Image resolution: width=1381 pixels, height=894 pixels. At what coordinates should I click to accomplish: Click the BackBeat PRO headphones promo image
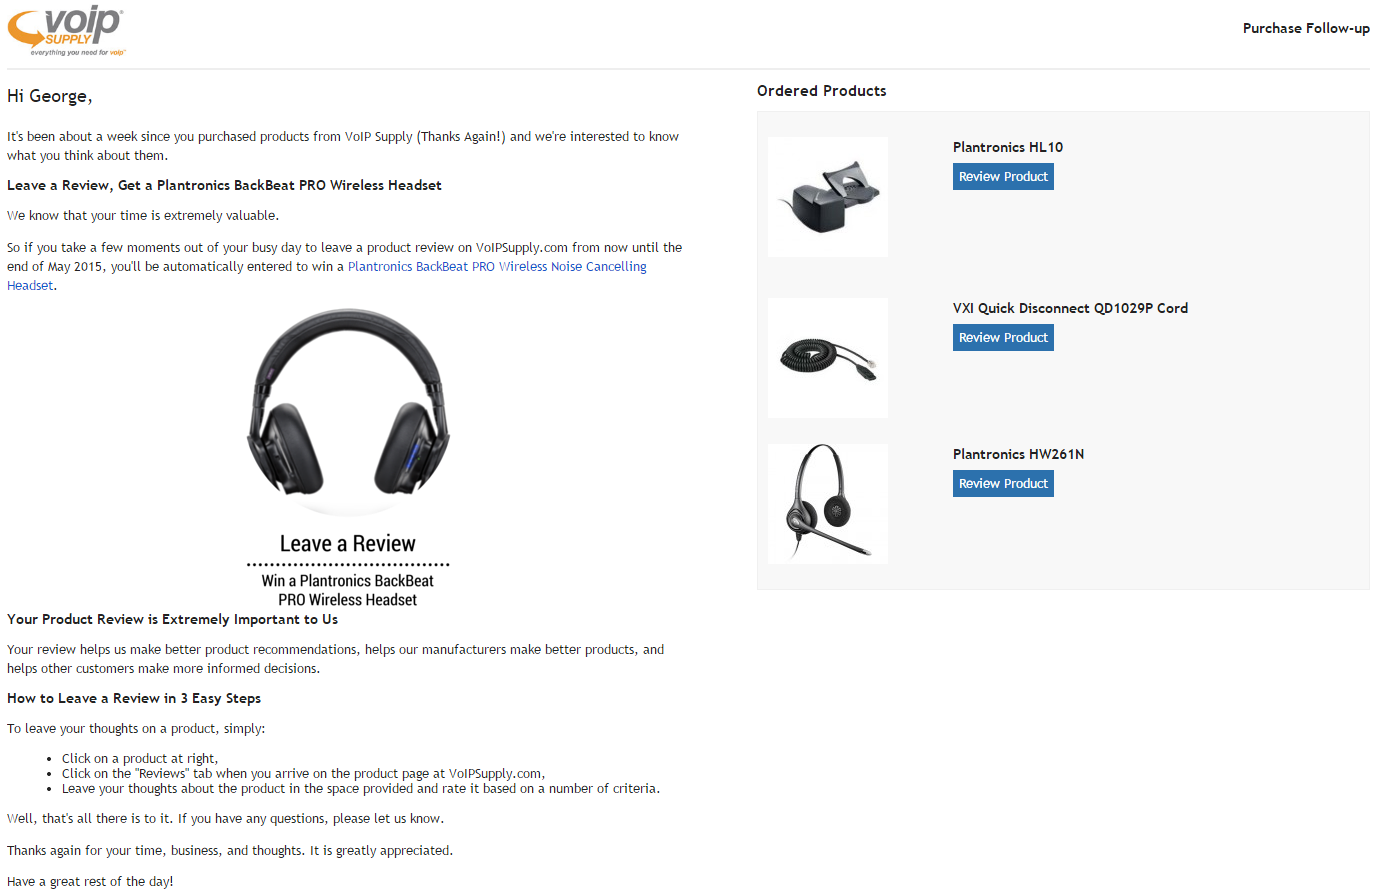[348, 457]
